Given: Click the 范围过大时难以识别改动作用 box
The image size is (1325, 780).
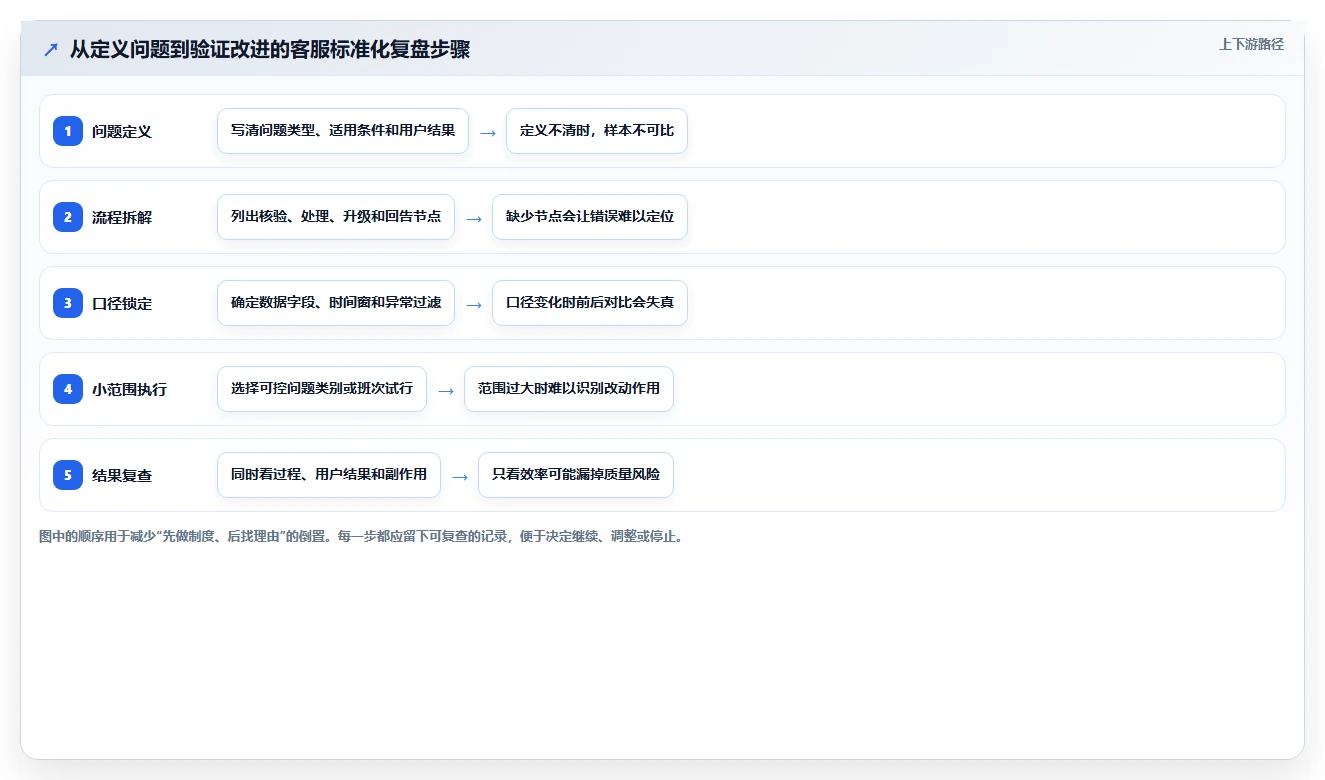Looking at the screenshot, I should point(569,389).
